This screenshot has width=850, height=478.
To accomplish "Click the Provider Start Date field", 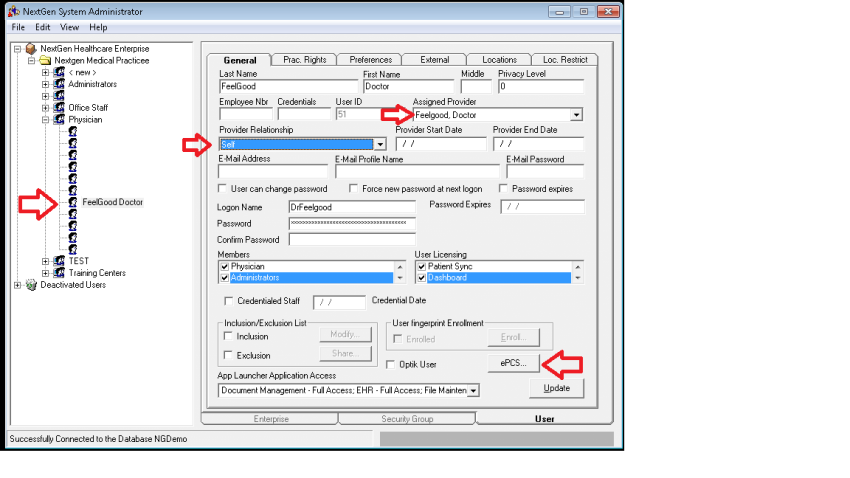I will point(441,144).
